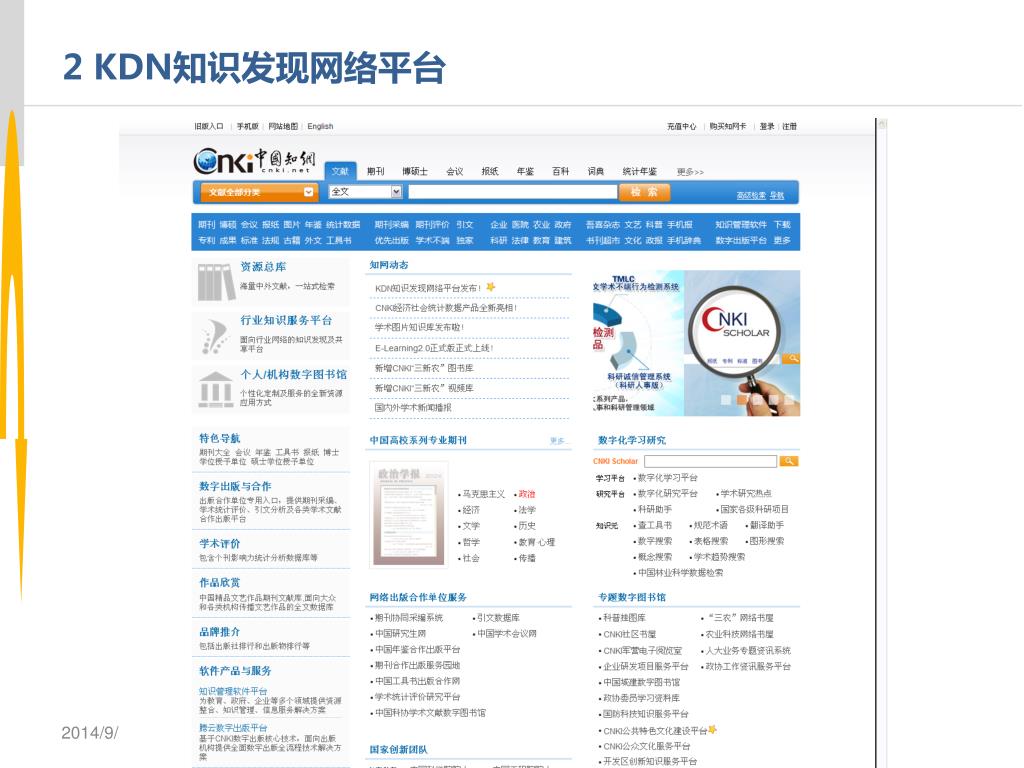Viewport: 1024px width, 768px height.
Task: Open 国内外学术新闻播报 news item
Action: tap(413, 408)
